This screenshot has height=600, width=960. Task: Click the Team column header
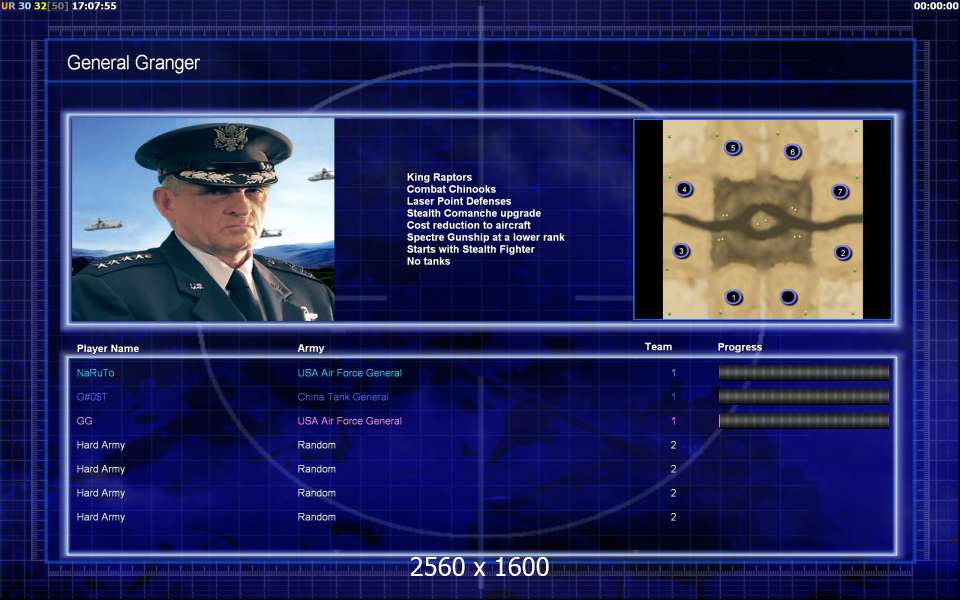pos(658,347)
